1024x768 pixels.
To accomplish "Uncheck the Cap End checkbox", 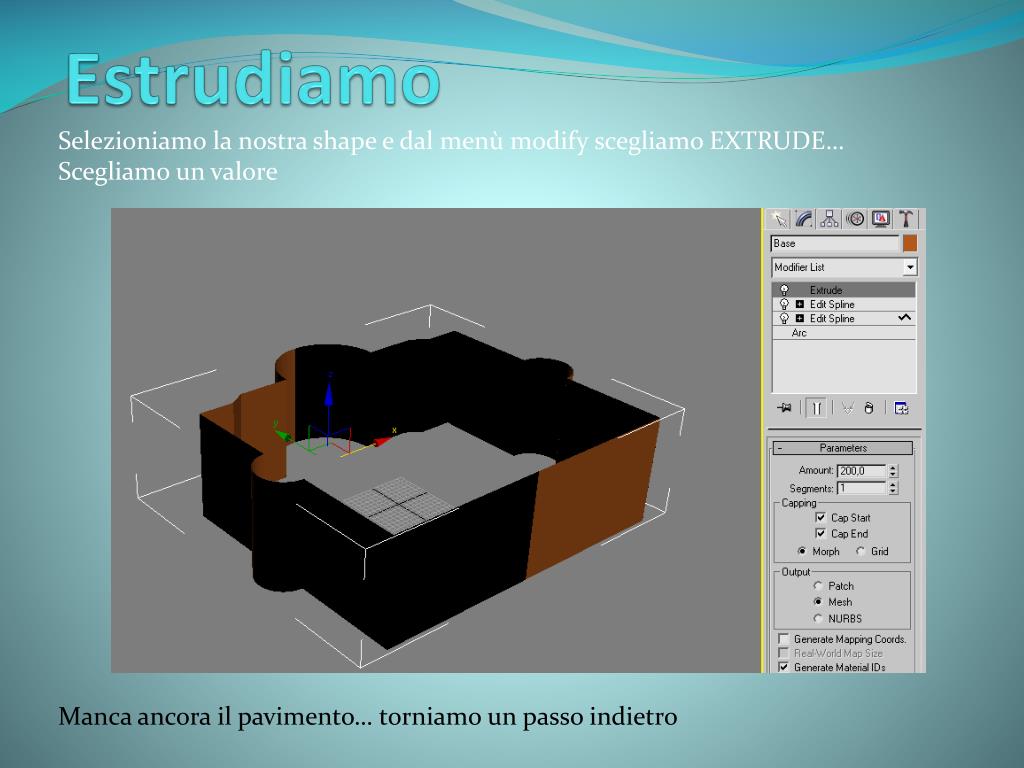I will [x=820, y=534].
